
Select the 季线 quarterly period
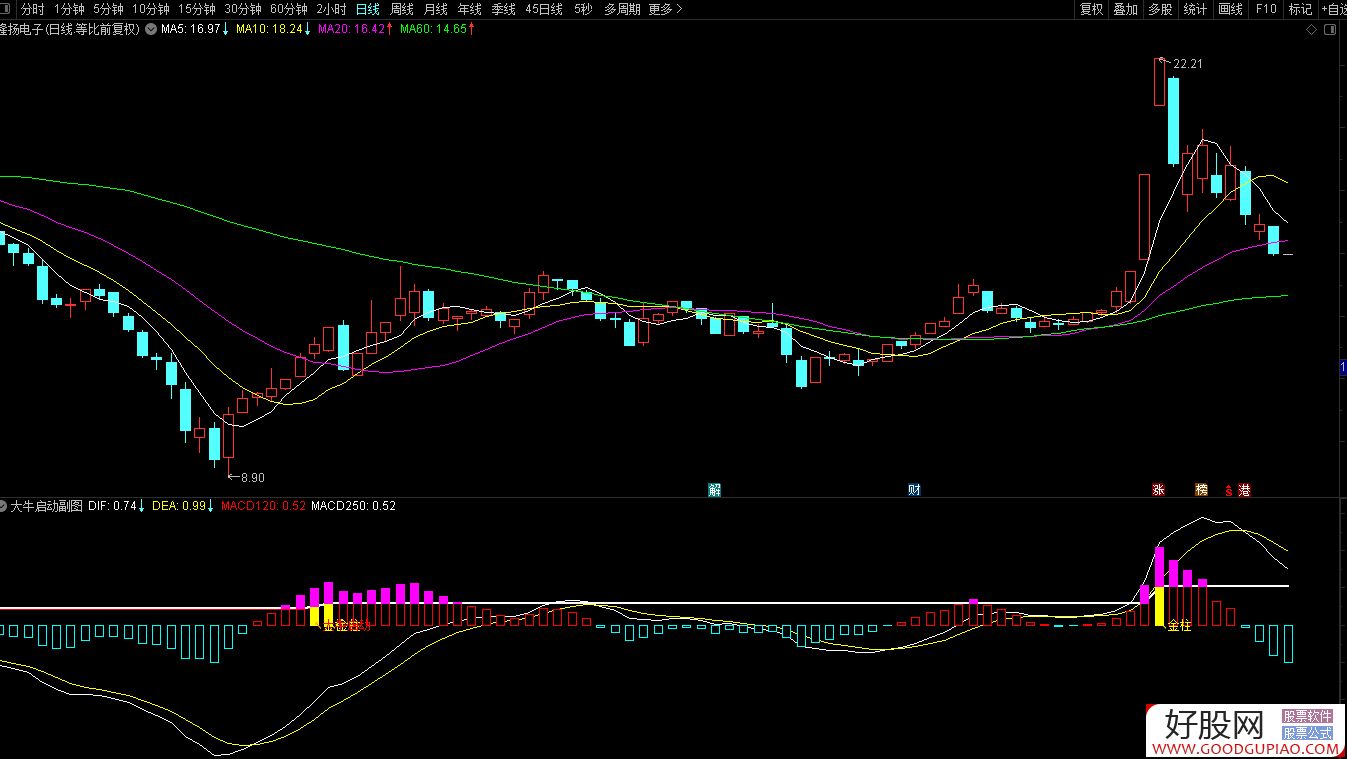(x=503, y=9)
